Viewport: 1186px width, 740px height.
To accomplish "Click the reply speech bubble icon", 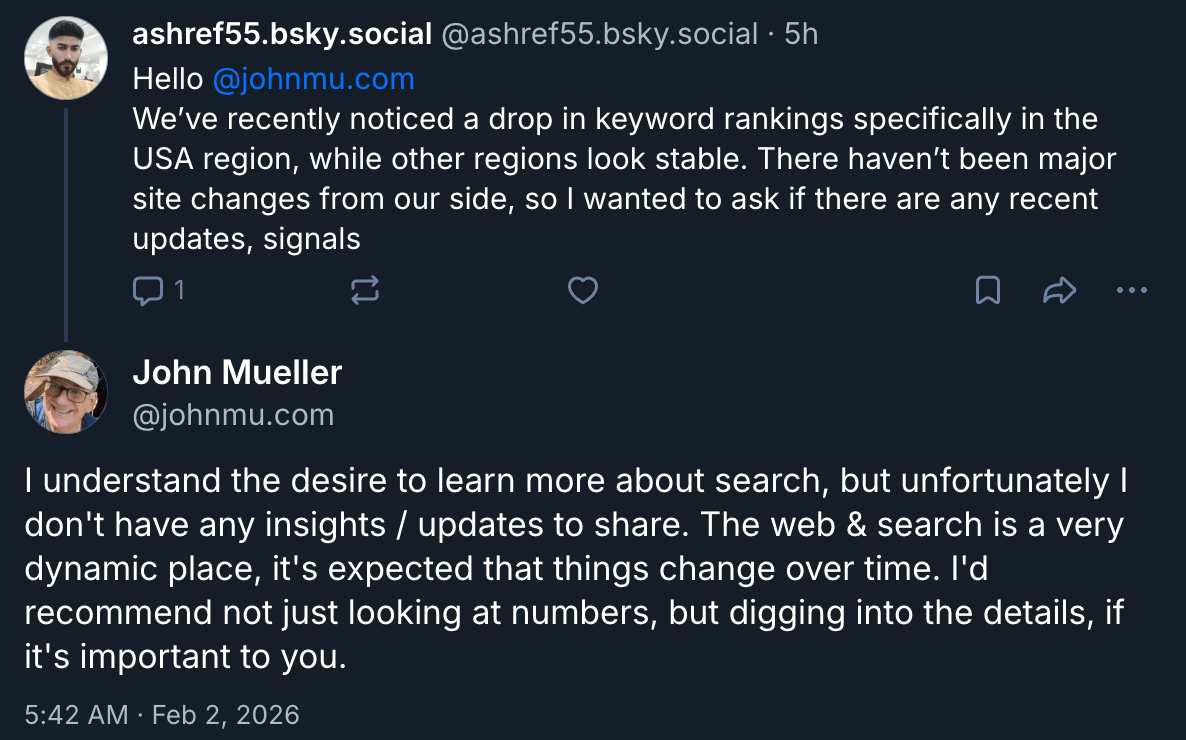I will coord(147,291).
